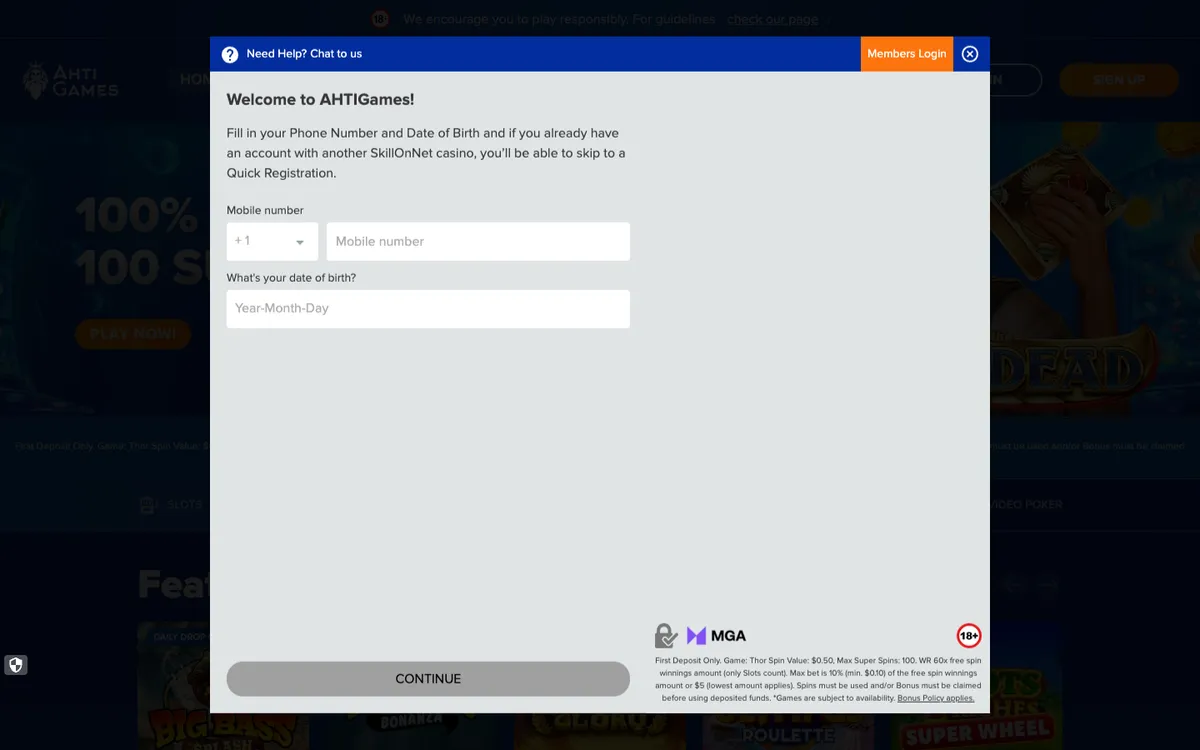Open the Bonus Policy applies link
Viewport: 1200px width, 750px height.
[x=936, y=698]
